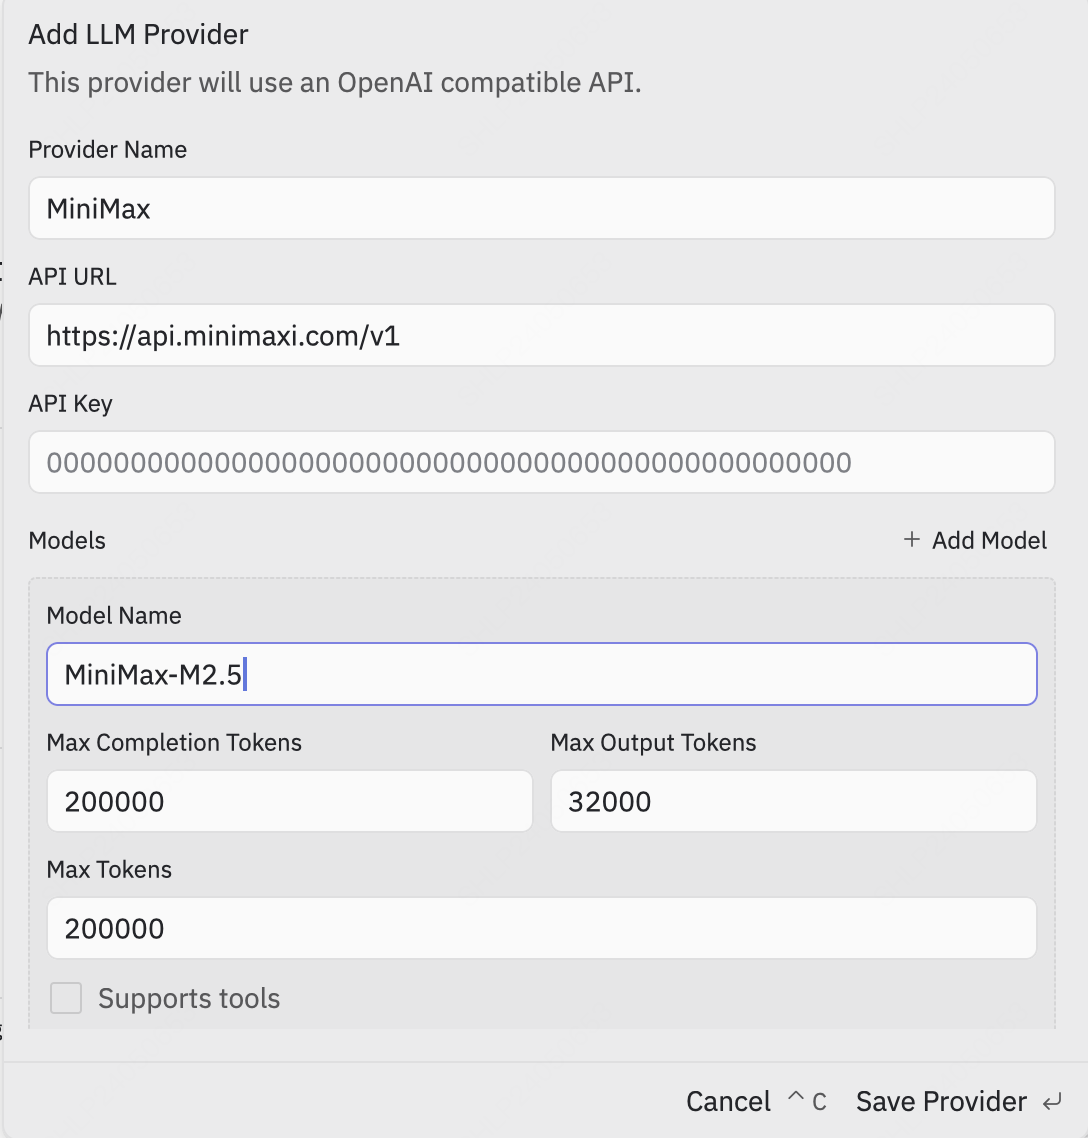Click the Max Output Tokens label
The height and width of the screenshot is (1138, 1088).
point(653,742)
